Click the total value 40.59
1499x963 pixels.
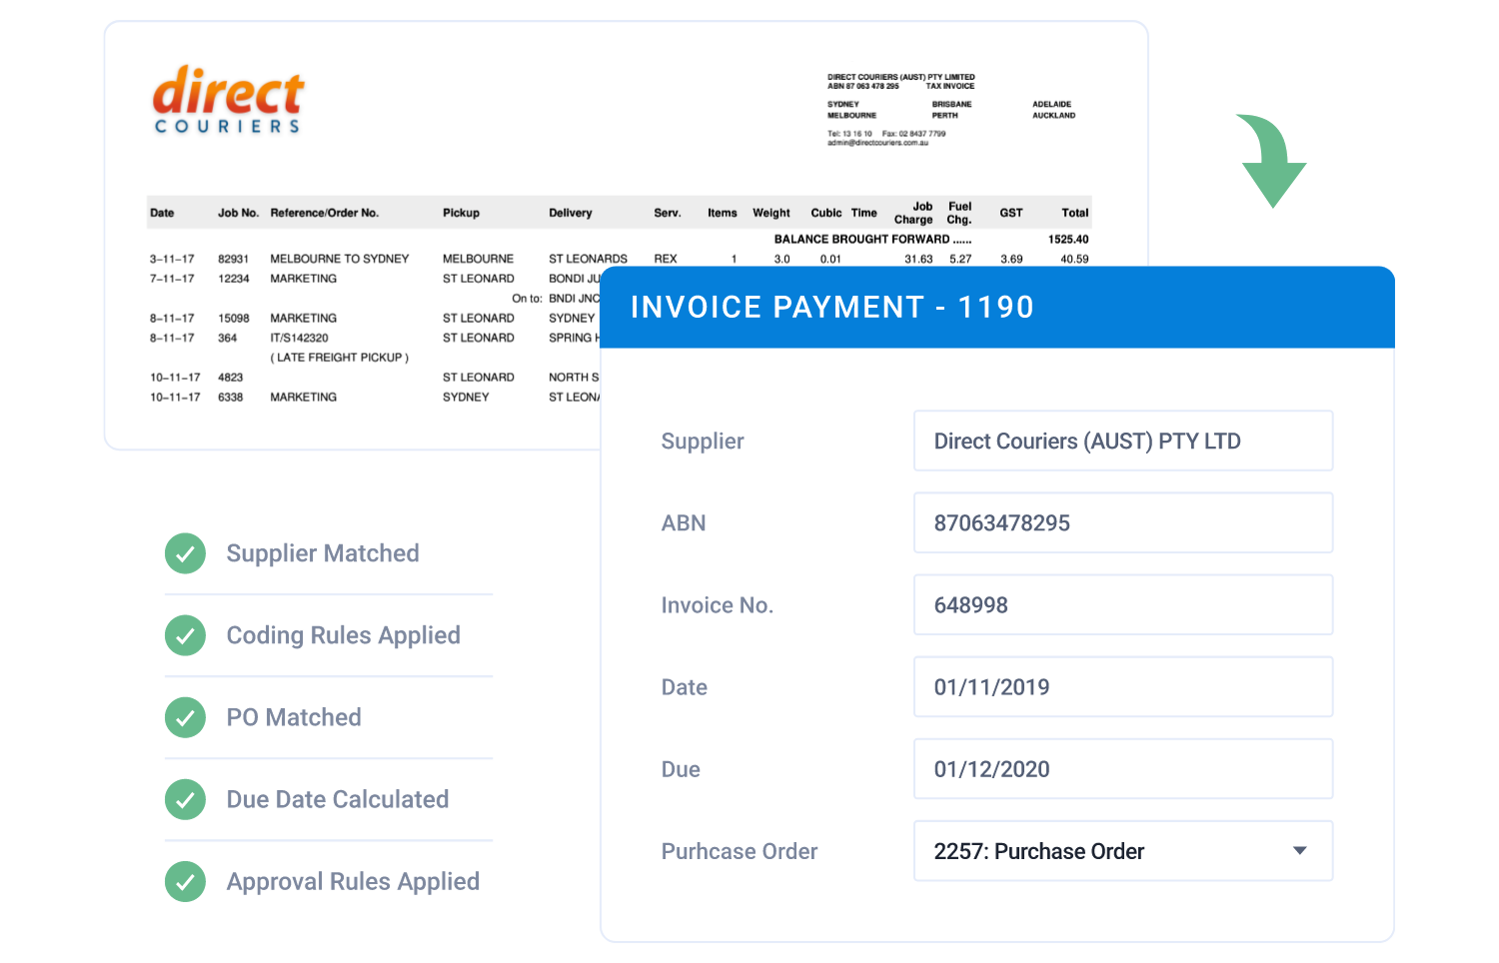tap(1074, 259)
